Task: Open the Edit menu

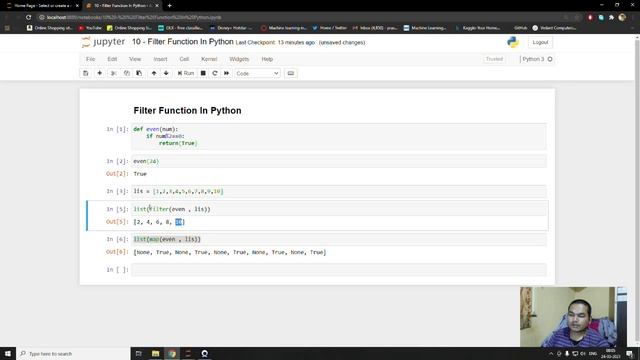Action: [x=112, y=59]
